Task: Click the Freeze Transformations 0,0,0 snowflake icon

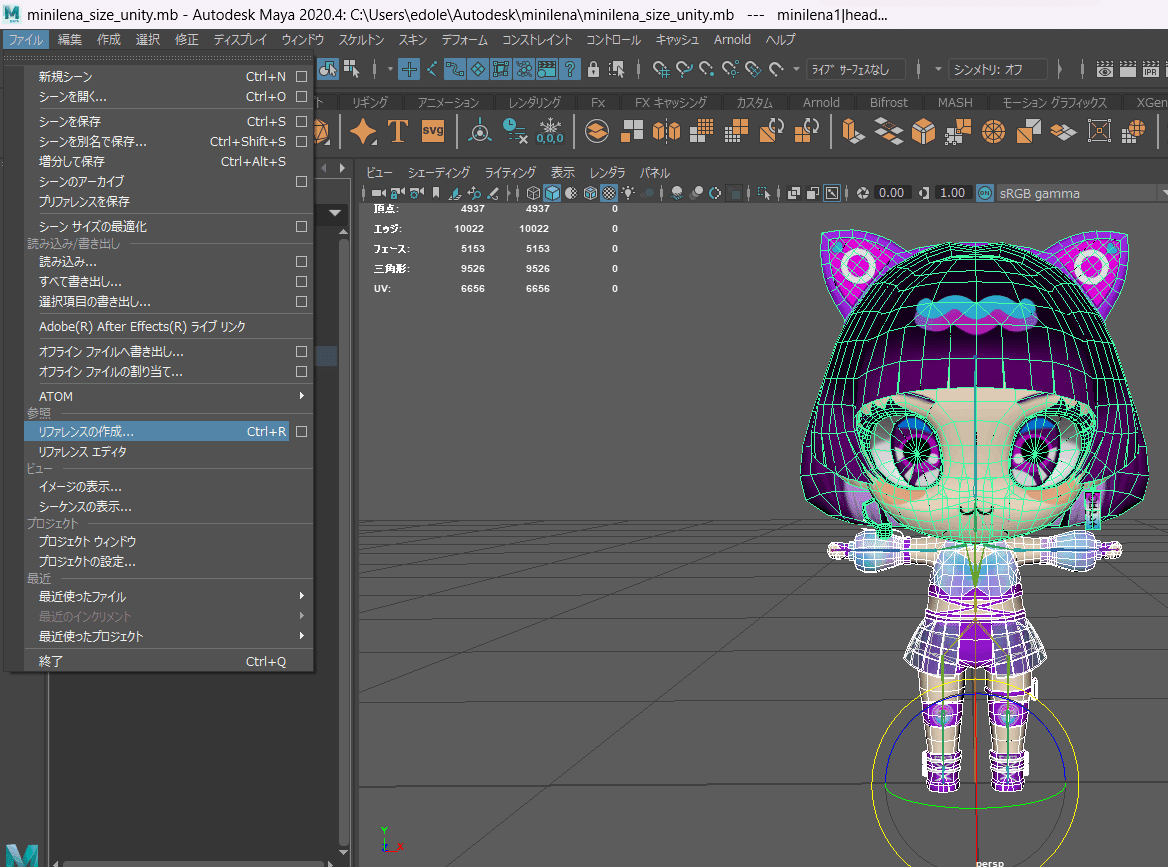Action: tap(550, 131)
